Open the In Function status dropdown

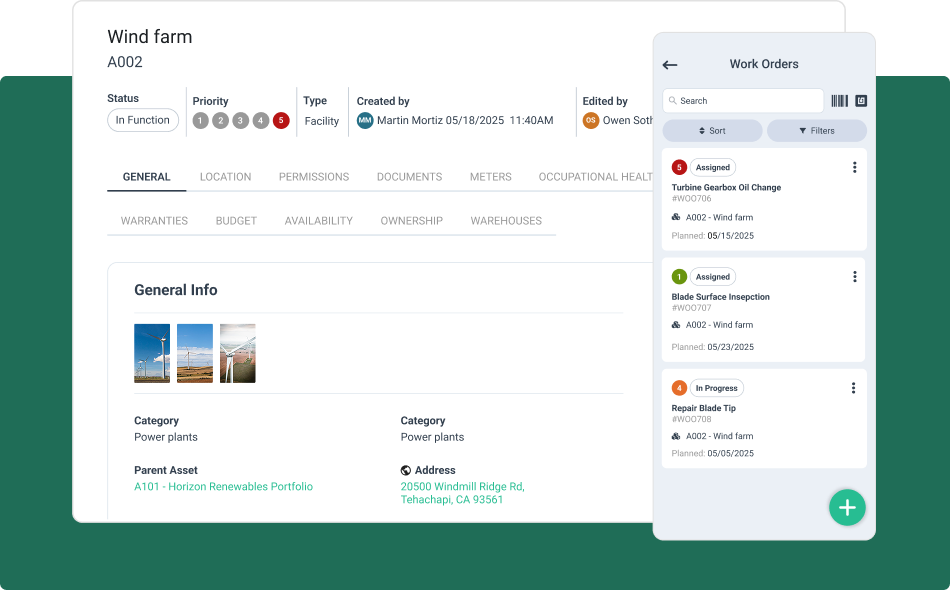143,121
